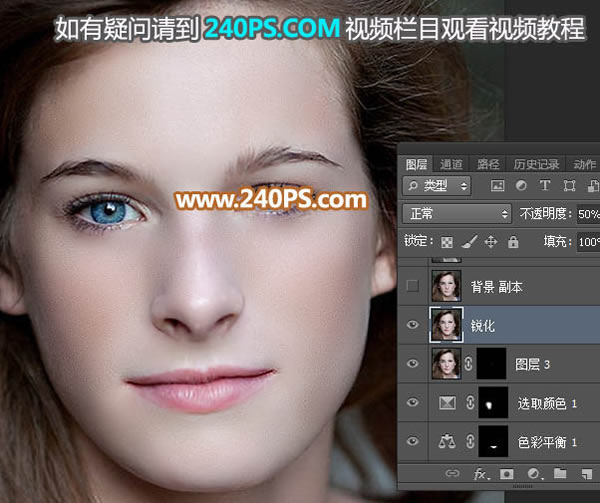Show the 背景 副本 layer
This screenshot has height=503, width=600.
[x=412, y=286]
